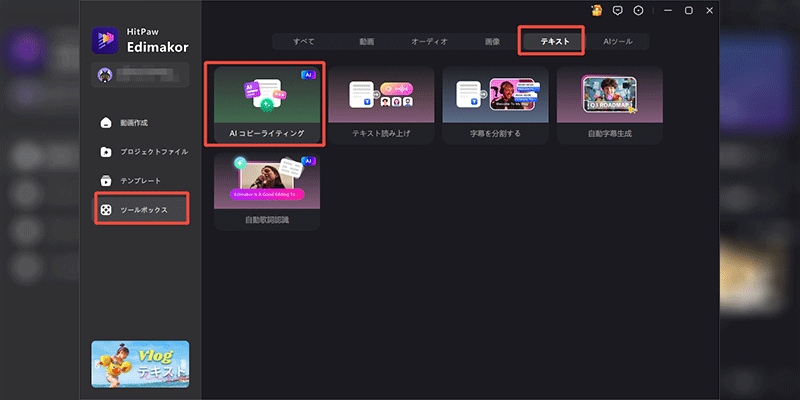The height and width of the screenshot is (400, 800).
Task: Click the treasure chest gift icon
Action: click(596, 10)
